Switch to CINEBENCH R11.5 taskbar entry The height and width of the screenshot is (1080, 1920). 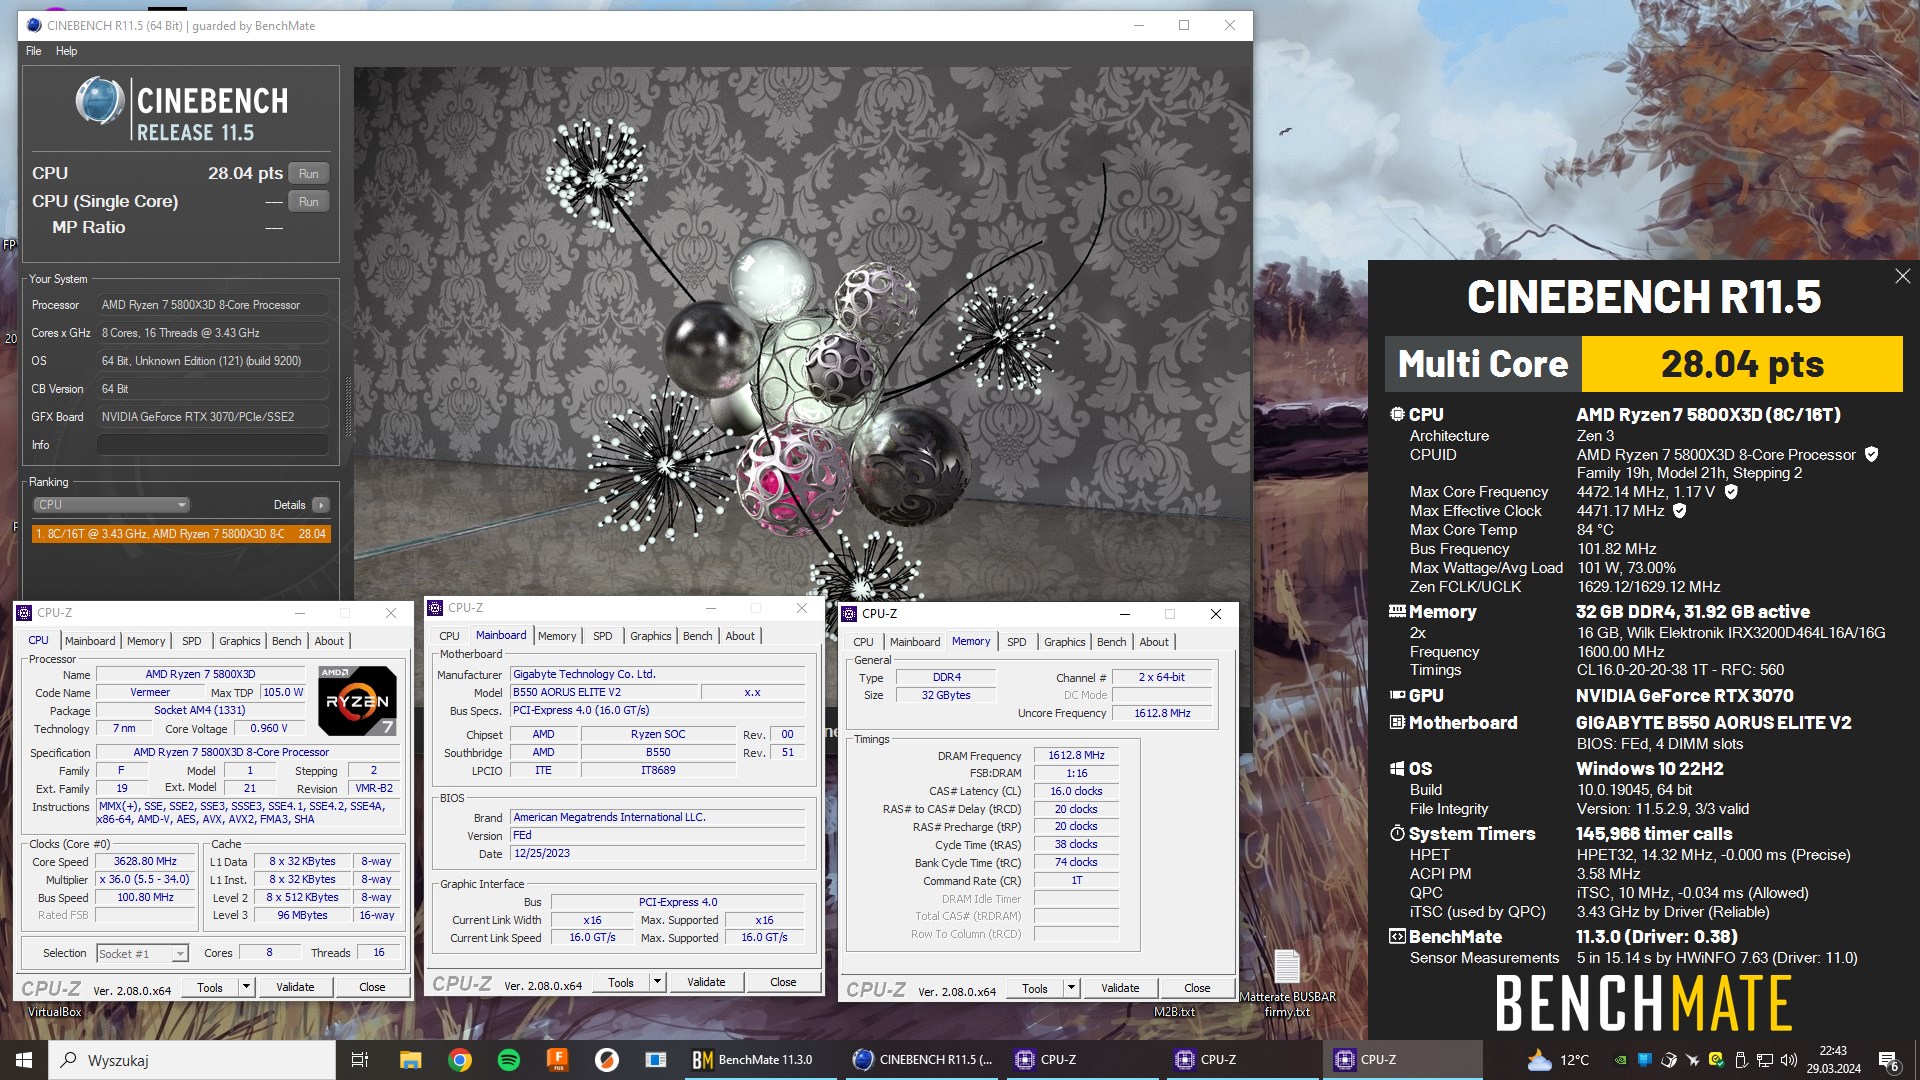click(922, 1059)
